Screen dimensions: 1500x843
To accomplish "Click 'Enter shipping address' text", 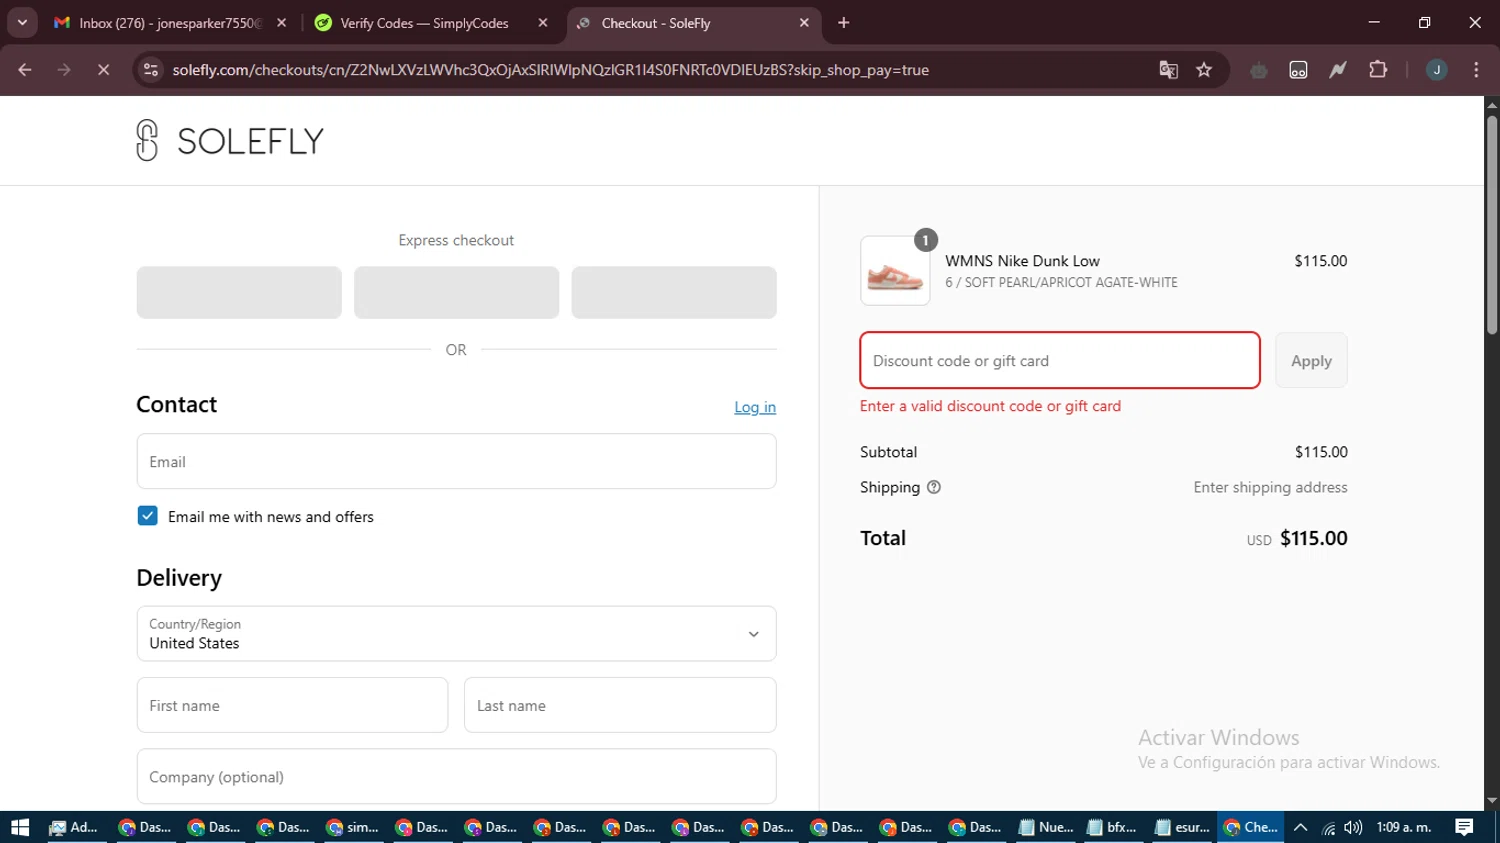I will coord(1270,487).
